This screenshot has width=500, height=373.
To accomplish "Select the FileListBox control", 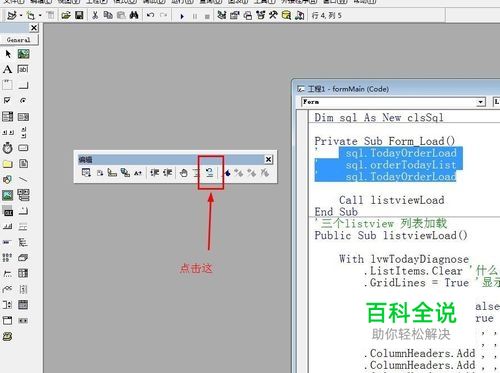I will tap(23, 164).
